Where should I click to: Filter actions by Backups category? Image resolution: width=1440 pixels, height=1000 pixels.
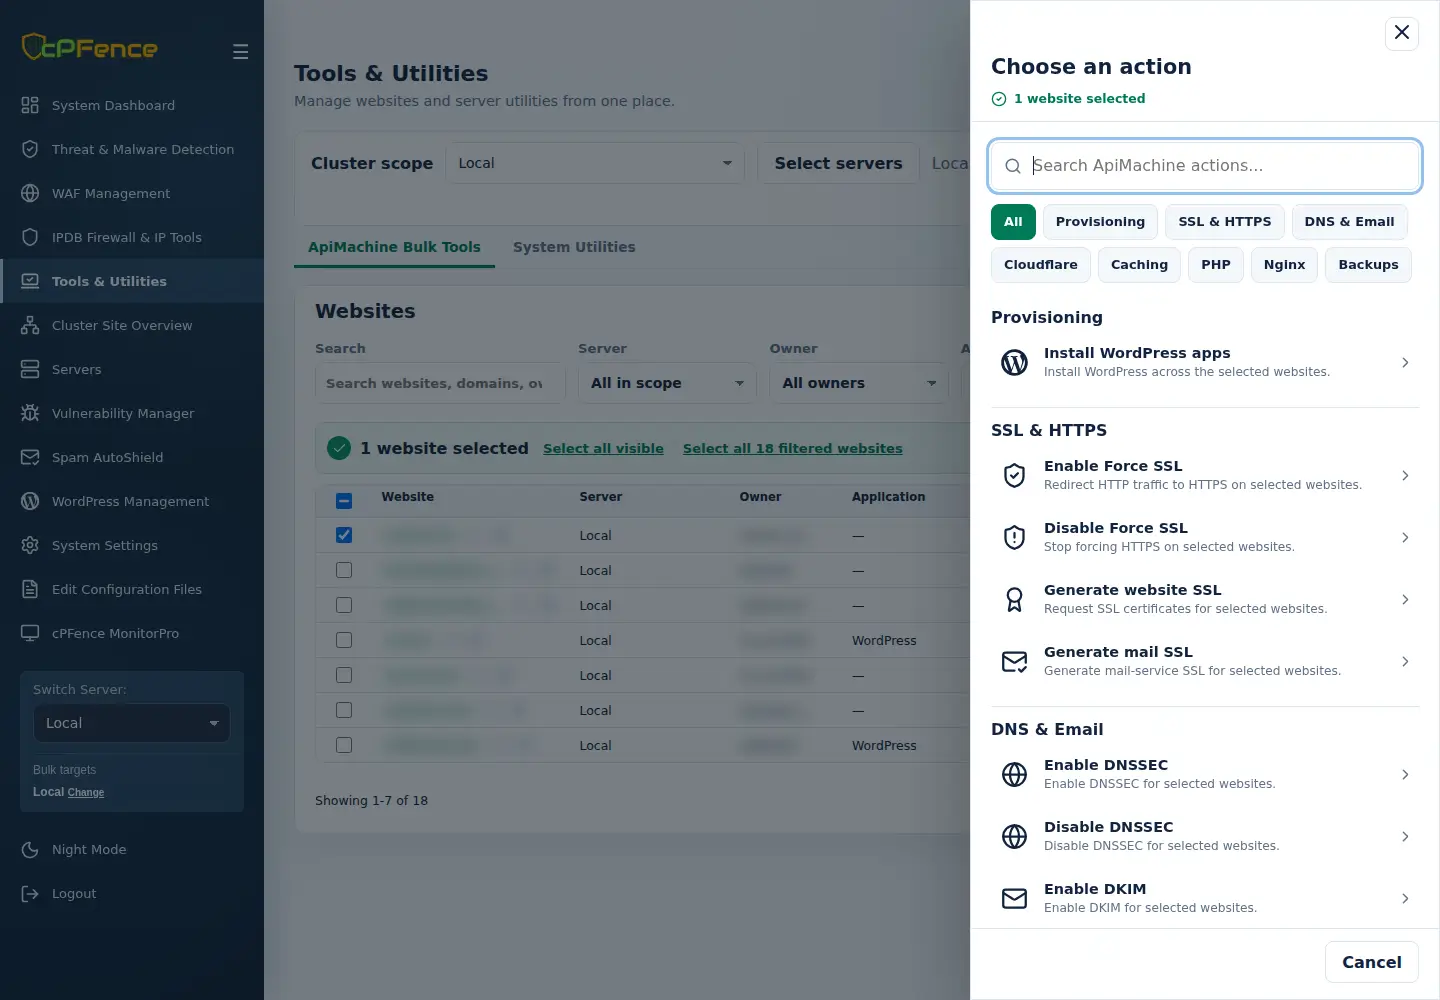pos(1368,265)
